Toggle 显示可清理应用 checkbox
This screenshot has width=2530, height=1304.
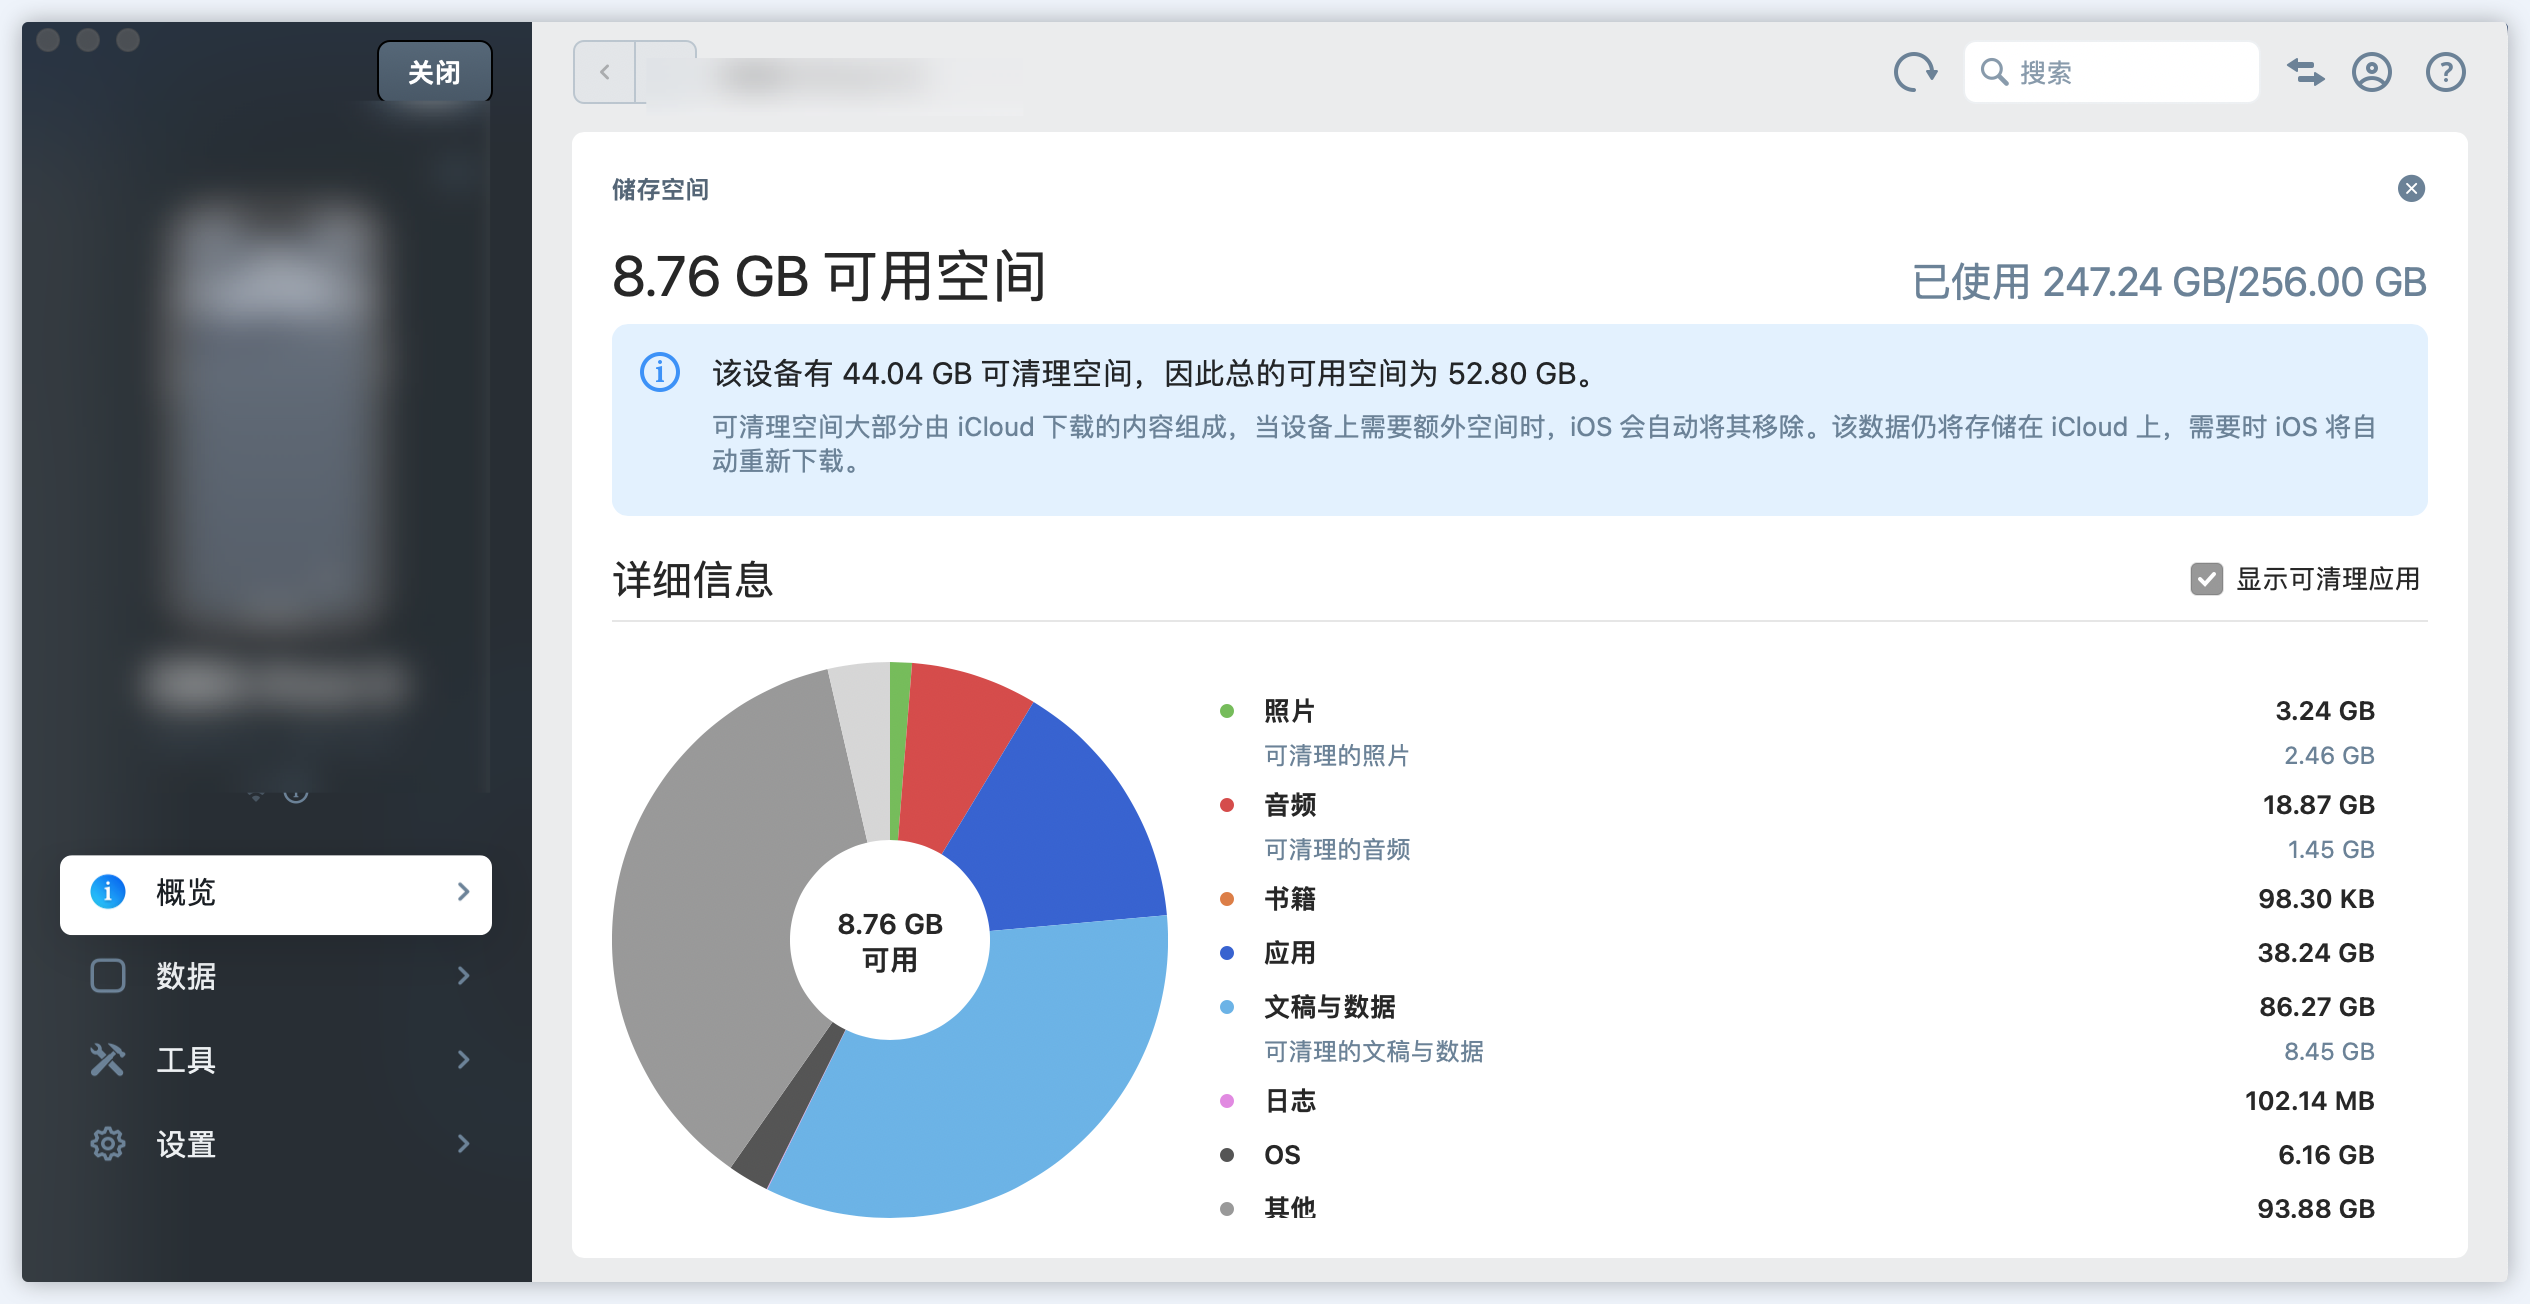(2206, 579)
